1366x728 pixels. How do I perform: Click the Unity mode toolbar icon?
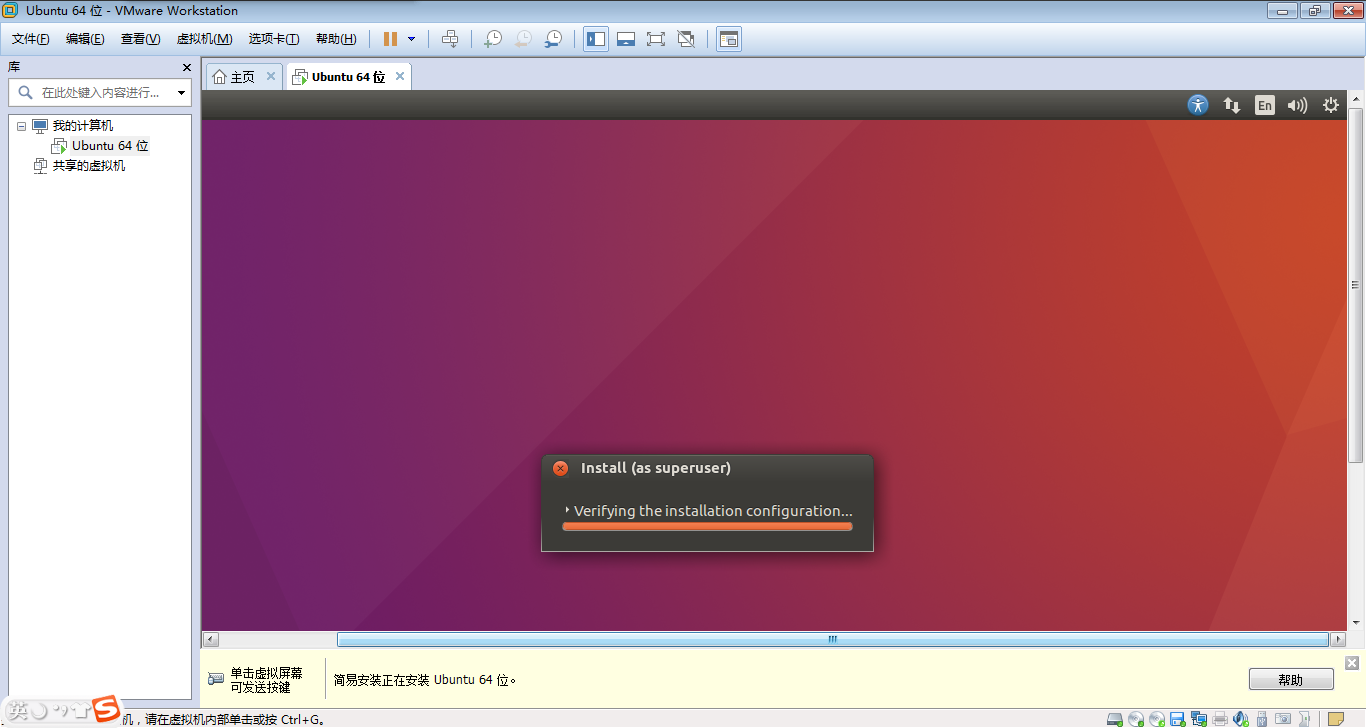(686, 39)
